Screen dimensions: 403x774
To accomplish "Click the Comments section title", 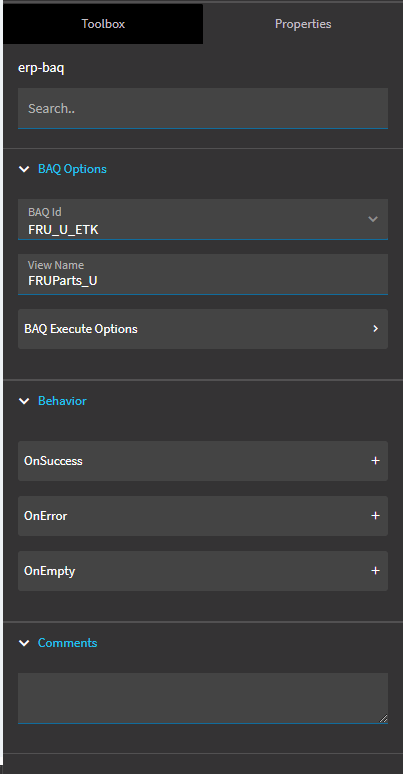I will (68, 643).
